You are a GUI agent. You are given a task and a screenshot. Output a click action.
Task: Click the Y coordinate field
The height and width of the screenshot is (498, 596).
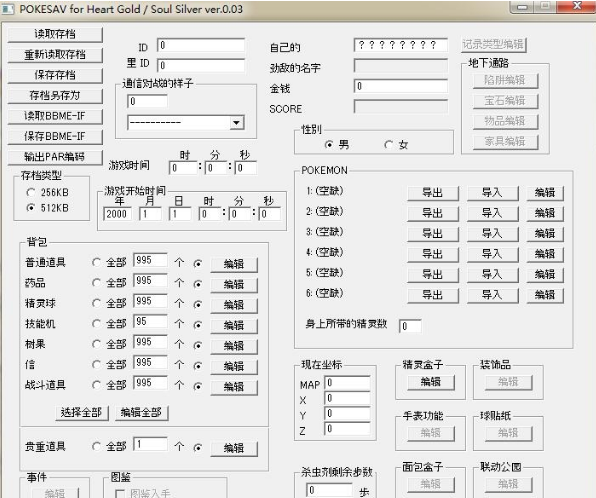coord(347,413)
